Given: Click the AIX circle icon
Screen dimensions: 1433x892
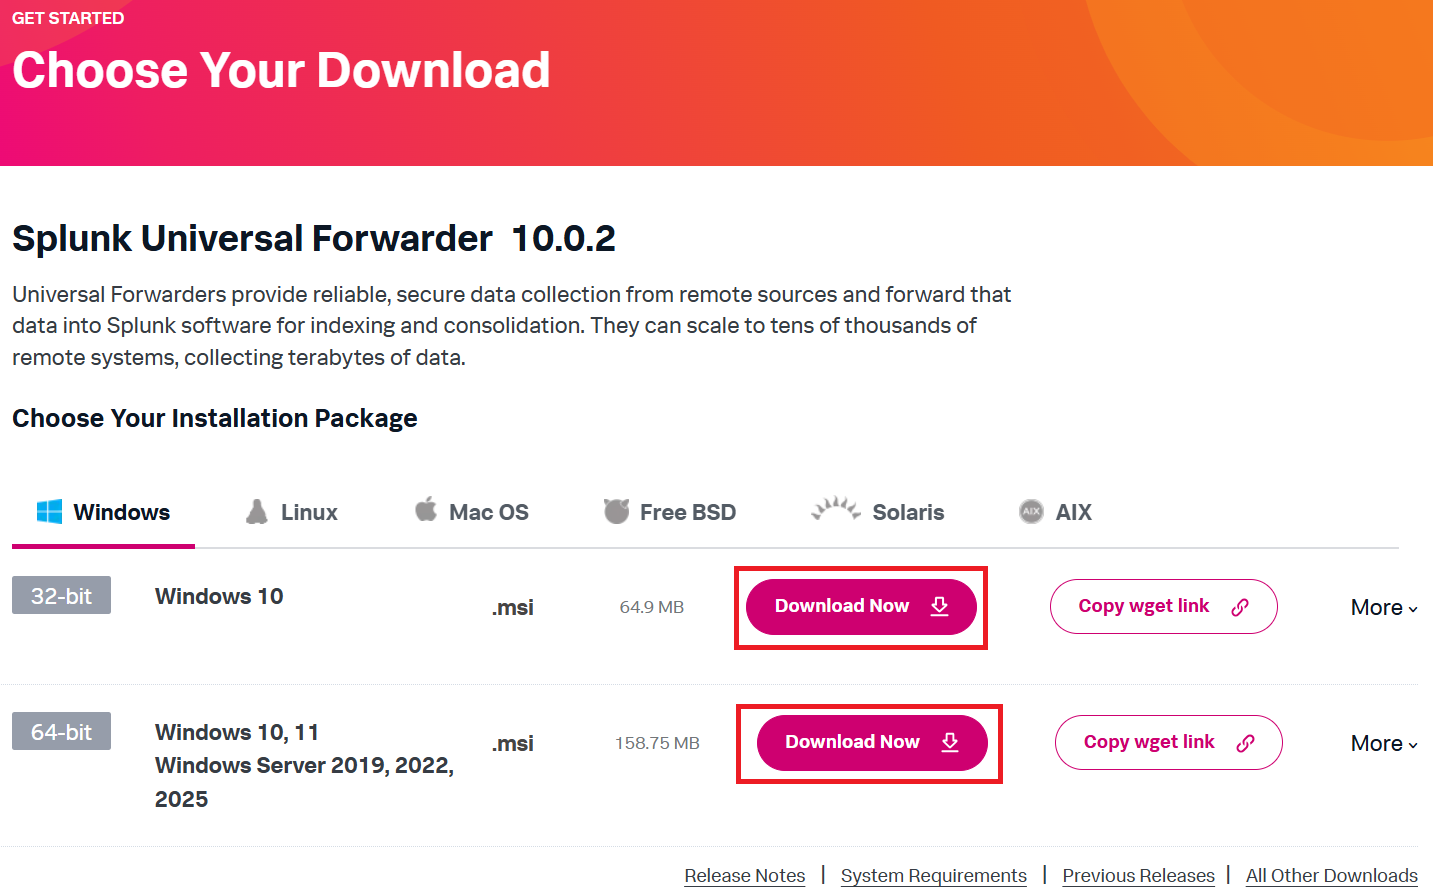Looking at the screenshot, I should (1031, 512).
